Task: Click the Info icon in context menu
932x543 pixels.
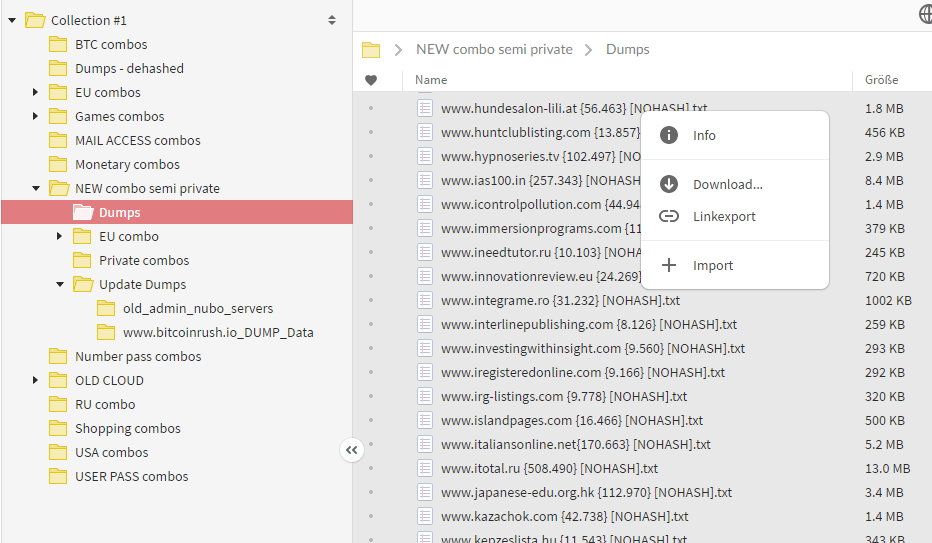Action: click(669, 135)
